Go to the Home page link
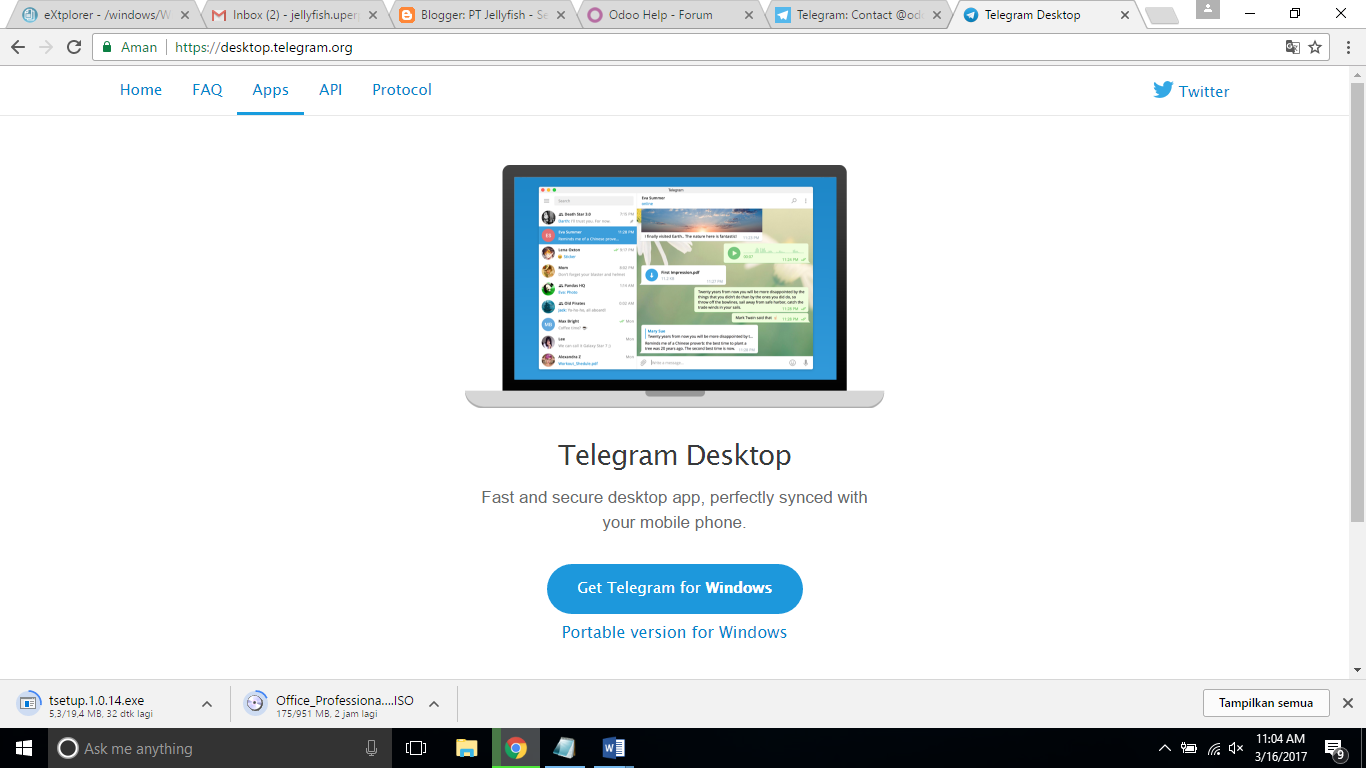This screenshot has height=768, width=1366. coord(141,89)
